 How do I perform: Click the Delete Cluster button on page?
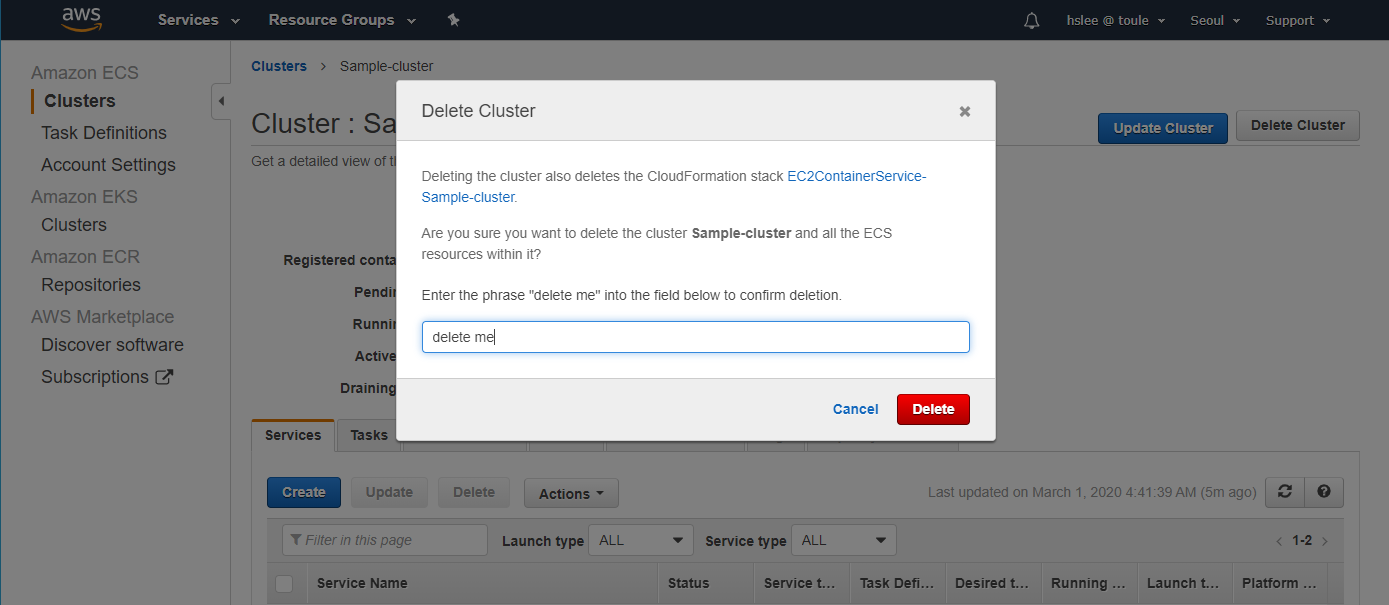click(x=1298, y=125)
